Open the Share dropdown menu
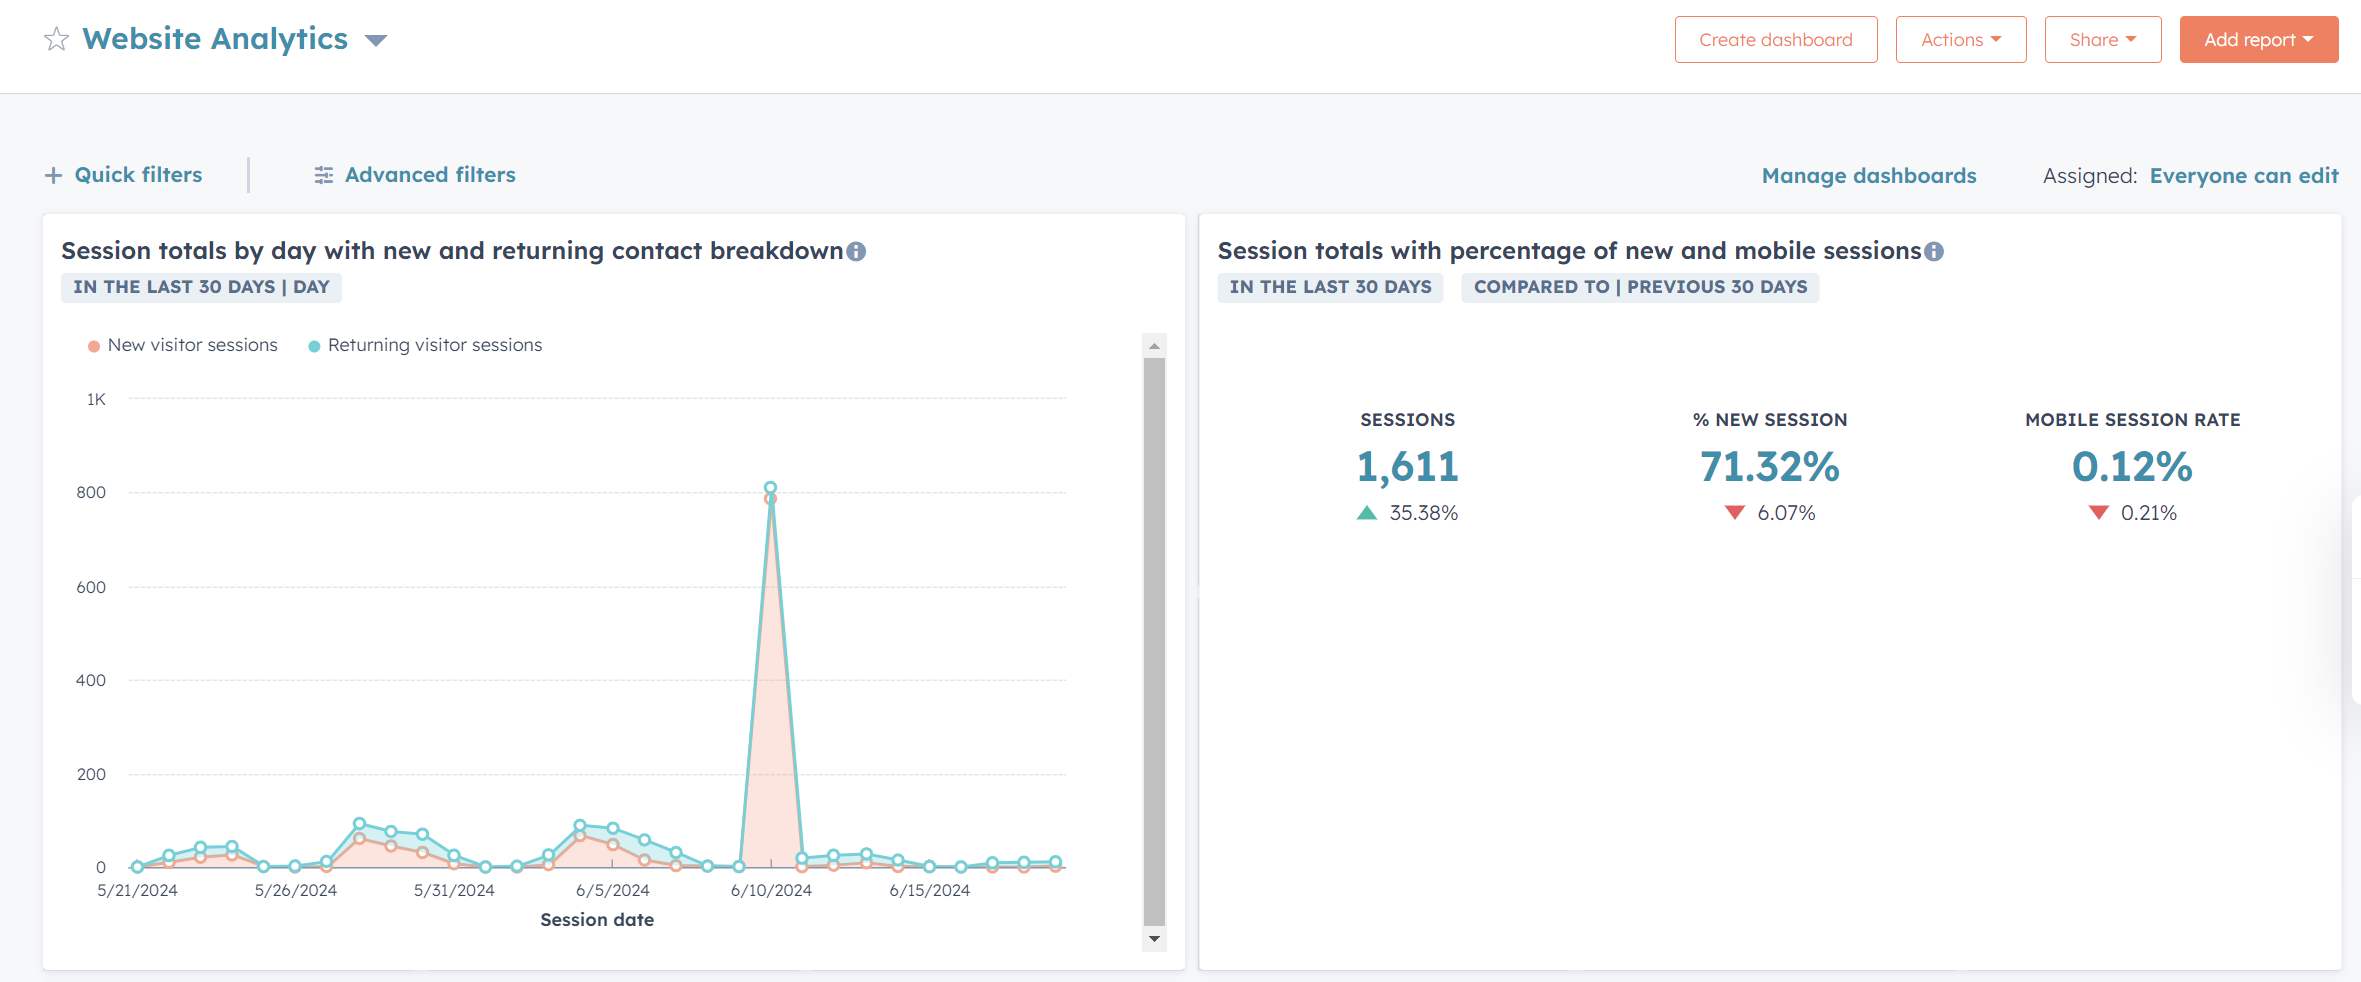 click(2103, 40)
